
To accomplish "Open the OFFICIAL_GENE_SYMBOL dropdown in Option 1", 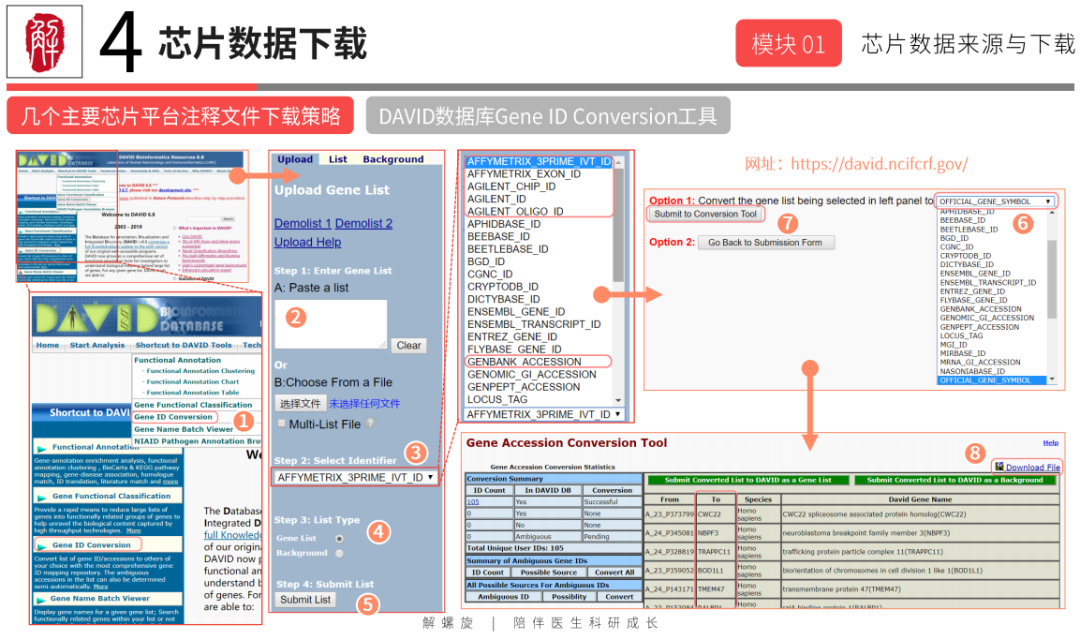I will point(995,201).
